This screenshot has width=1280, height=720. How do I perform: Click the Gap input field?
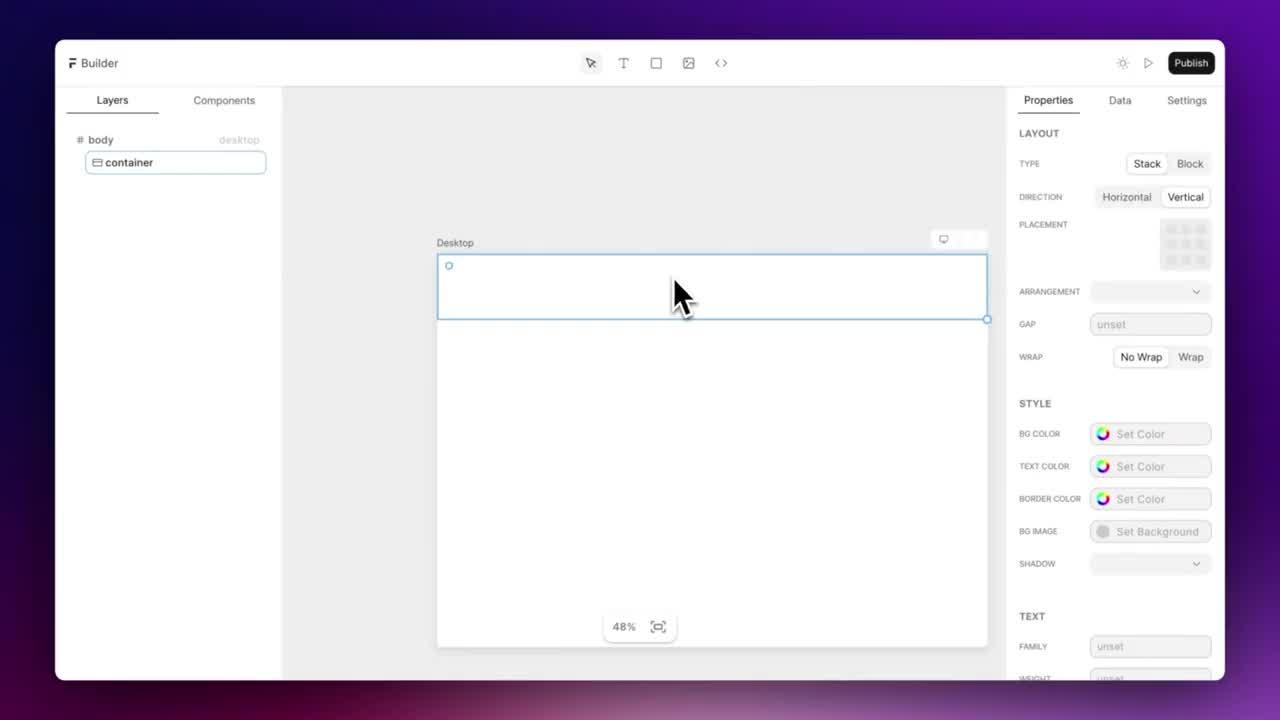coord(1150,324)
